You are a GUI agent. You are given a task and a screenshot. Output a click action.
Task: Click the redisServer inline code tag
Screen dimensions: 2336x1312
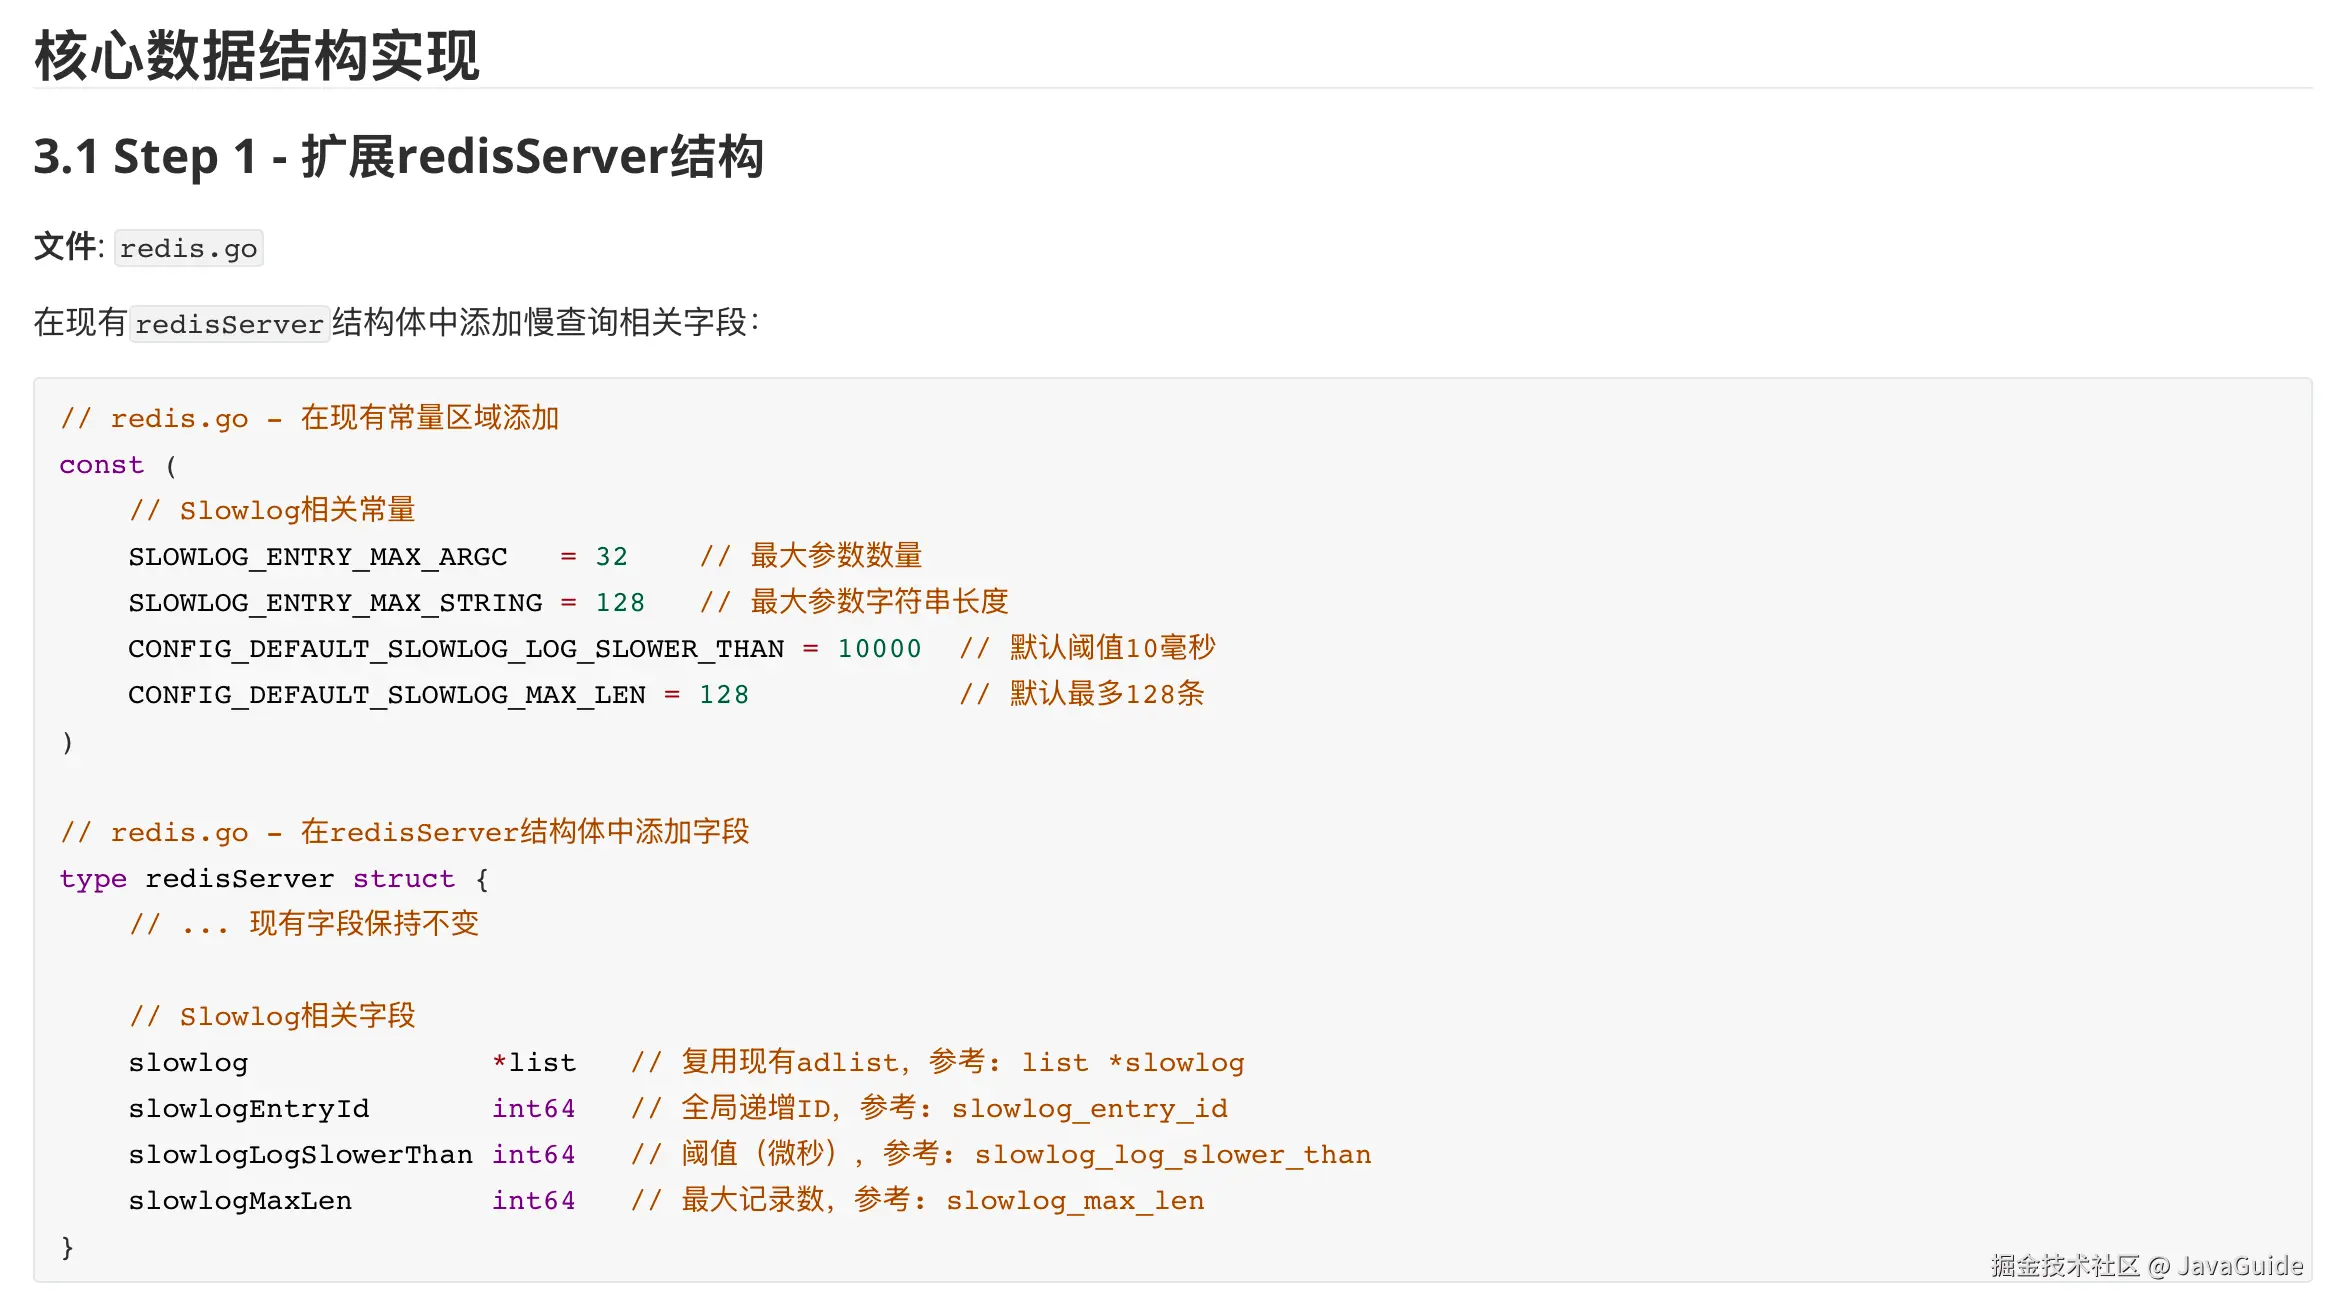coord(229,324)
